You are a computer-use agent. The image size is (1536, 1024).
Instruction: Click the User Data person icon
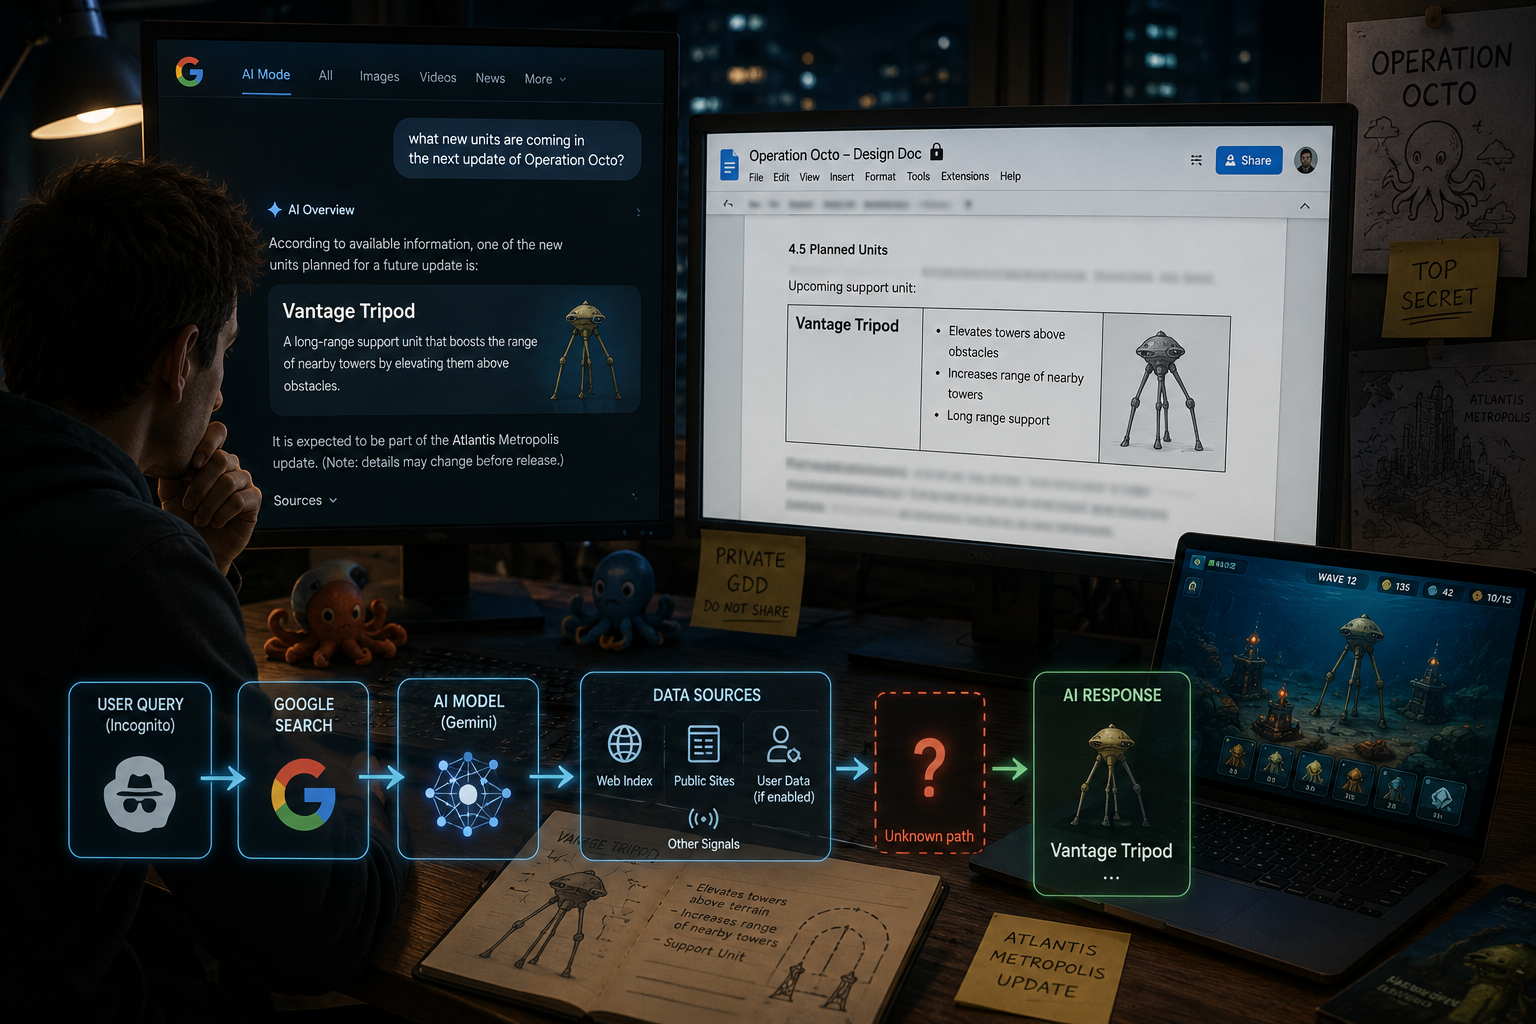(x=783, y=744)
